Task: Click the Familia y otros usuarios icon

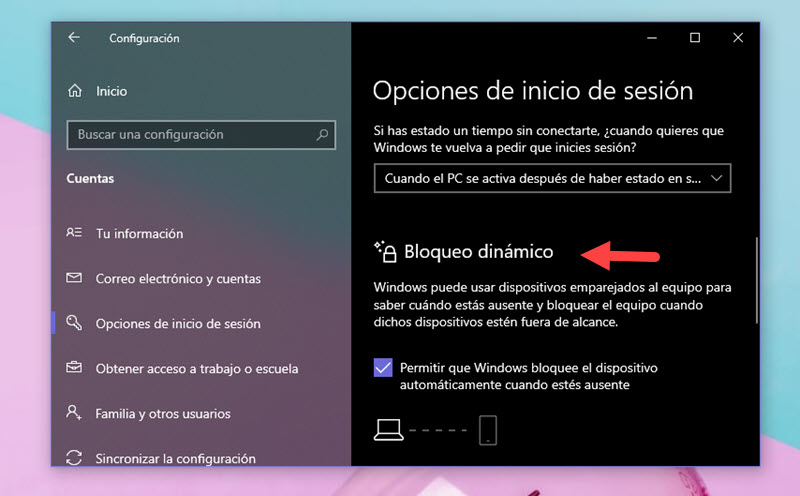Action: click(74, 413)
